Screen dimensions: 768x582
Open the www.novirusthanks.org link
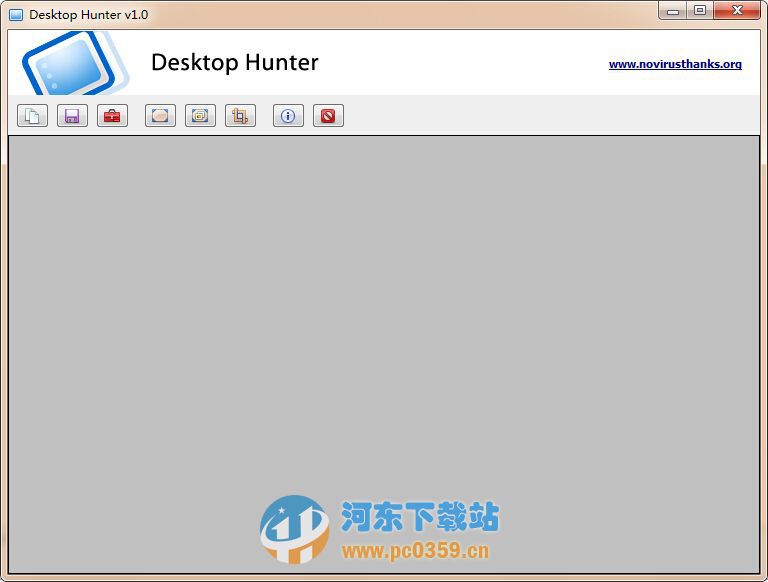tap(675, 64)
